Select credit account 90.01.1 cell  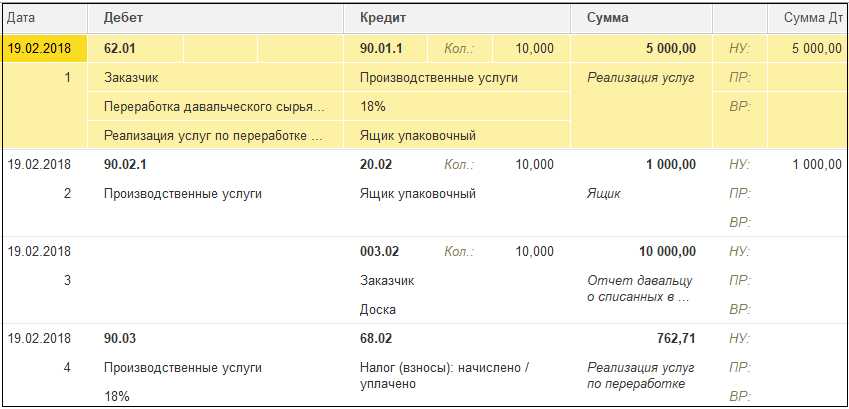click(386, 48)
